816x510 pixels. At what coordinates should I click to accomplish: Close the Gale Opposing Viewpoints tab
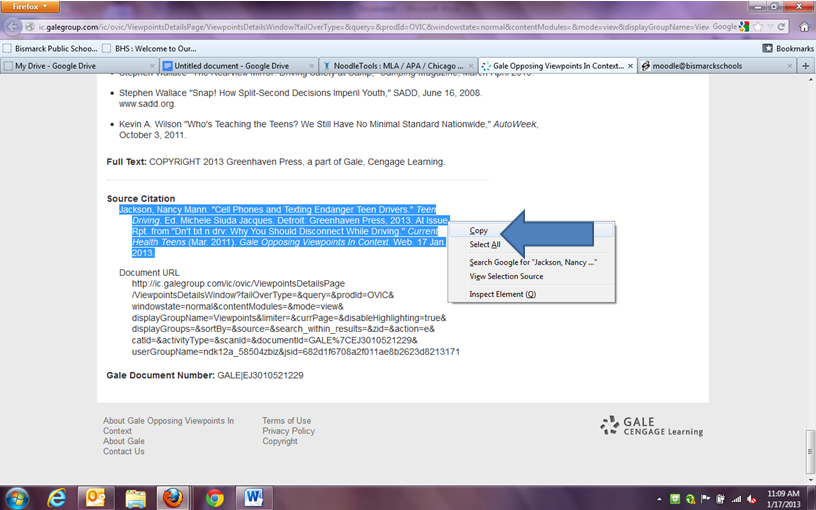point(630,66)
